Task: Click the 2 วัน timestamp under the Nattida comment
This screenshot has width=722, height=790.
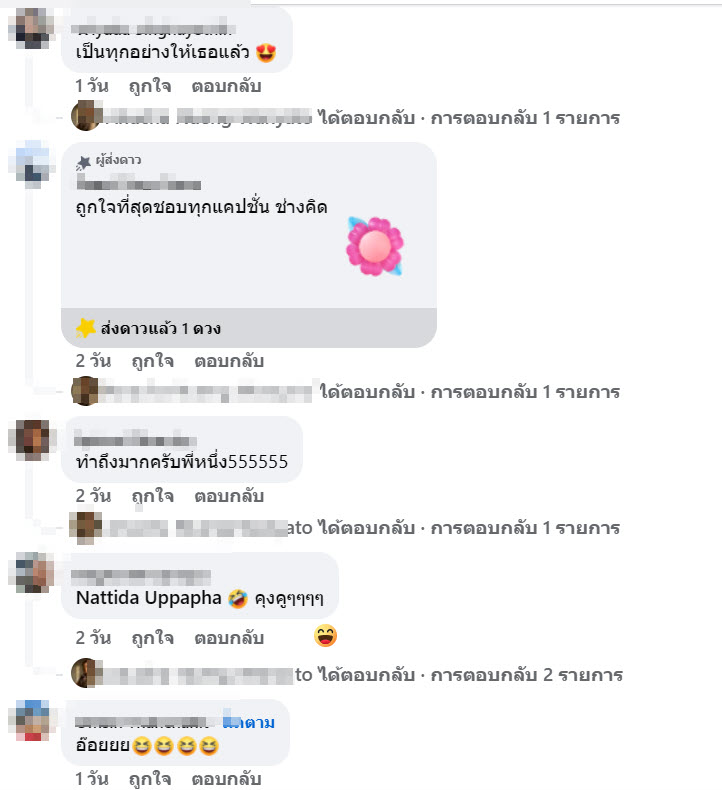Action: [93, 638]
